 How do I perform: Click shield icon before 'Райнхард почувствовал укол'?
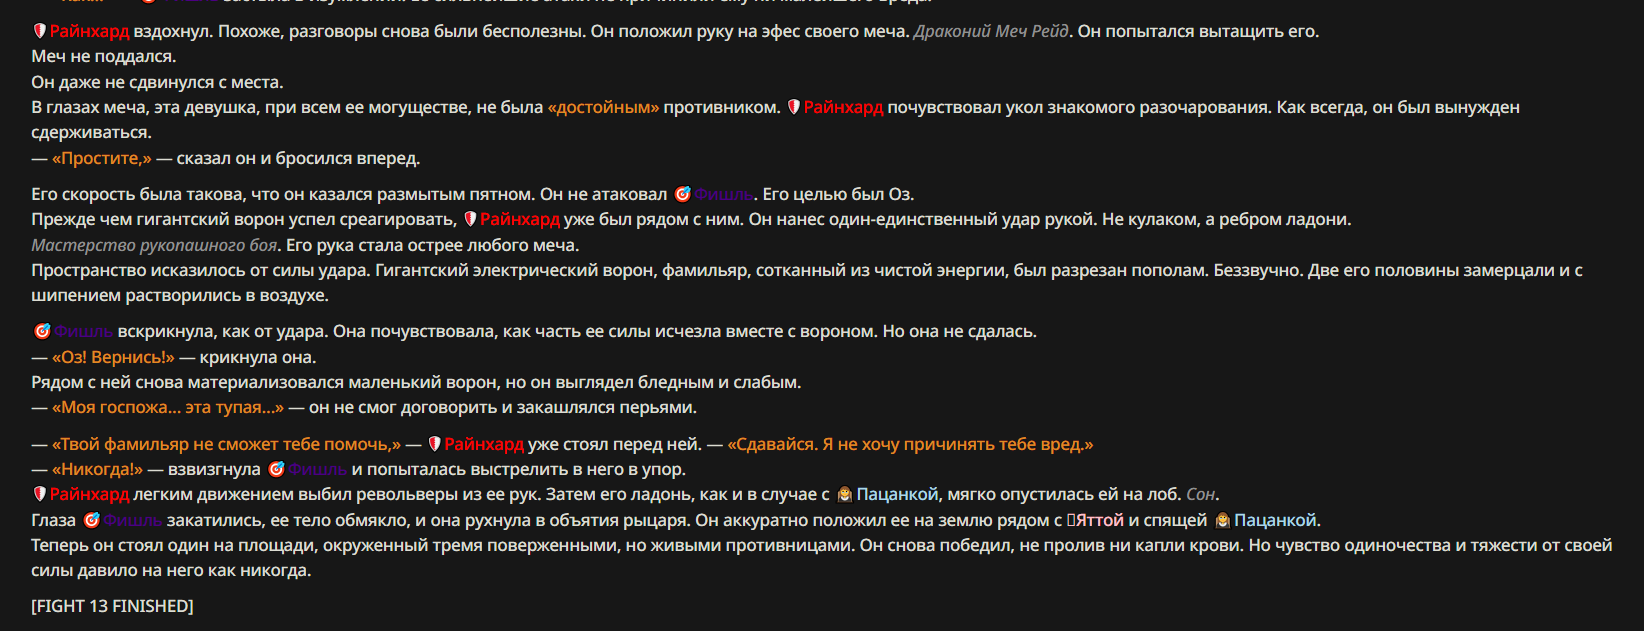tap(794, 107)
